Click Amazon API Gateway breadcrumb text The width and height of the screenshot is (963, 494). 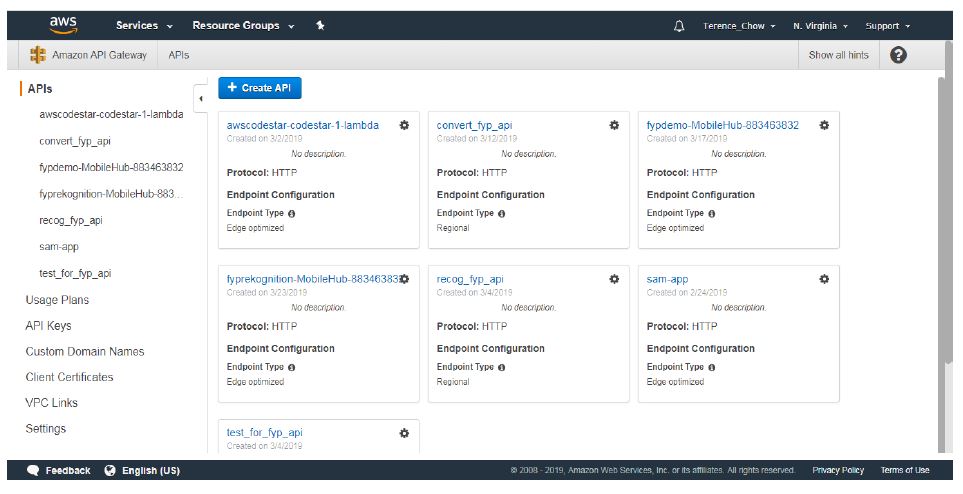coord(99,55)
